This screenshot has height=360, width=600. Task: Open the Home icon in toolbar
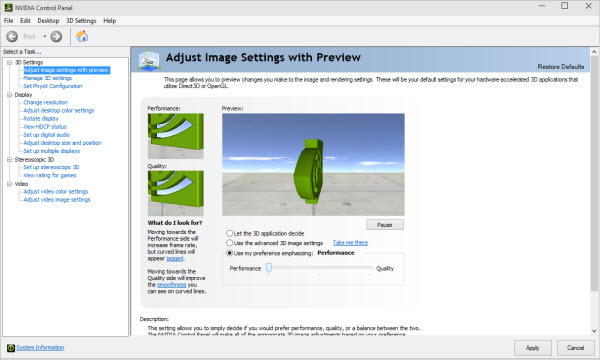(x=82, y=36)
